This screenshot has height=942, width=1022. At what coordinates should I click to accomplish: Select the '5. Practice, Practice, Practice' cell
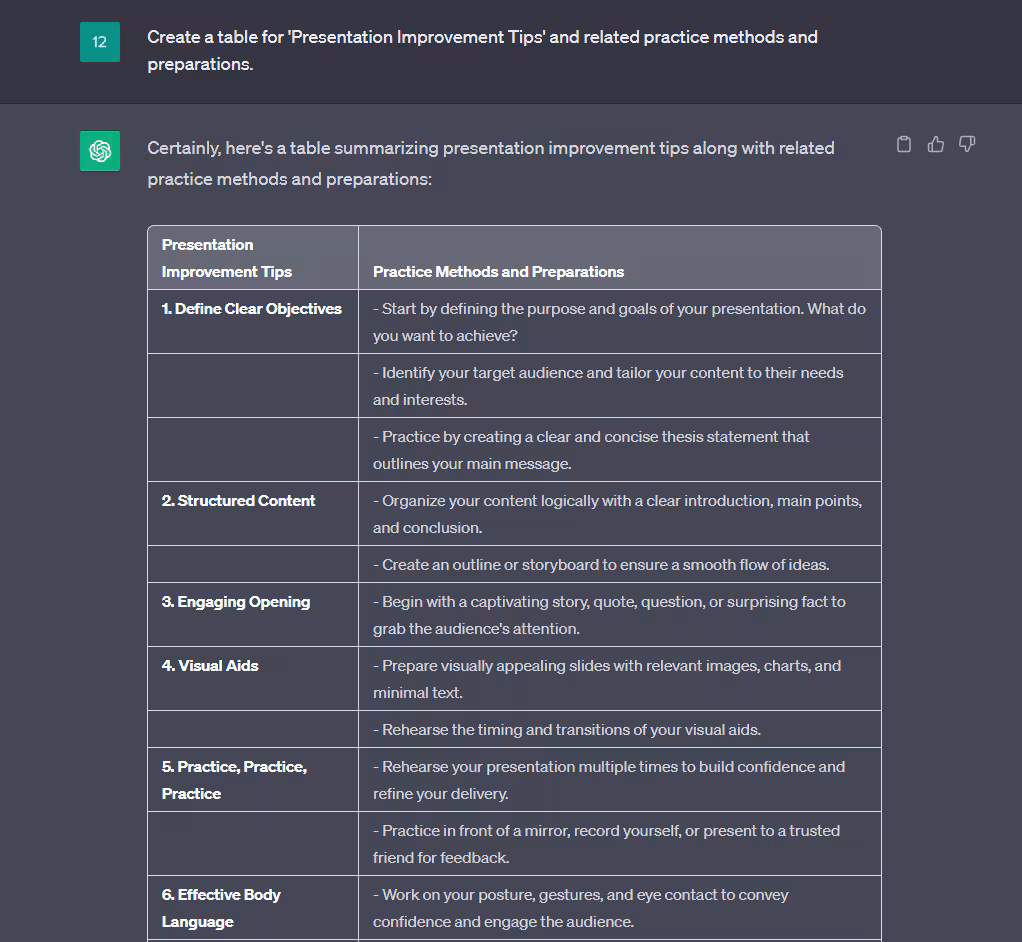(x=234, y=780)
